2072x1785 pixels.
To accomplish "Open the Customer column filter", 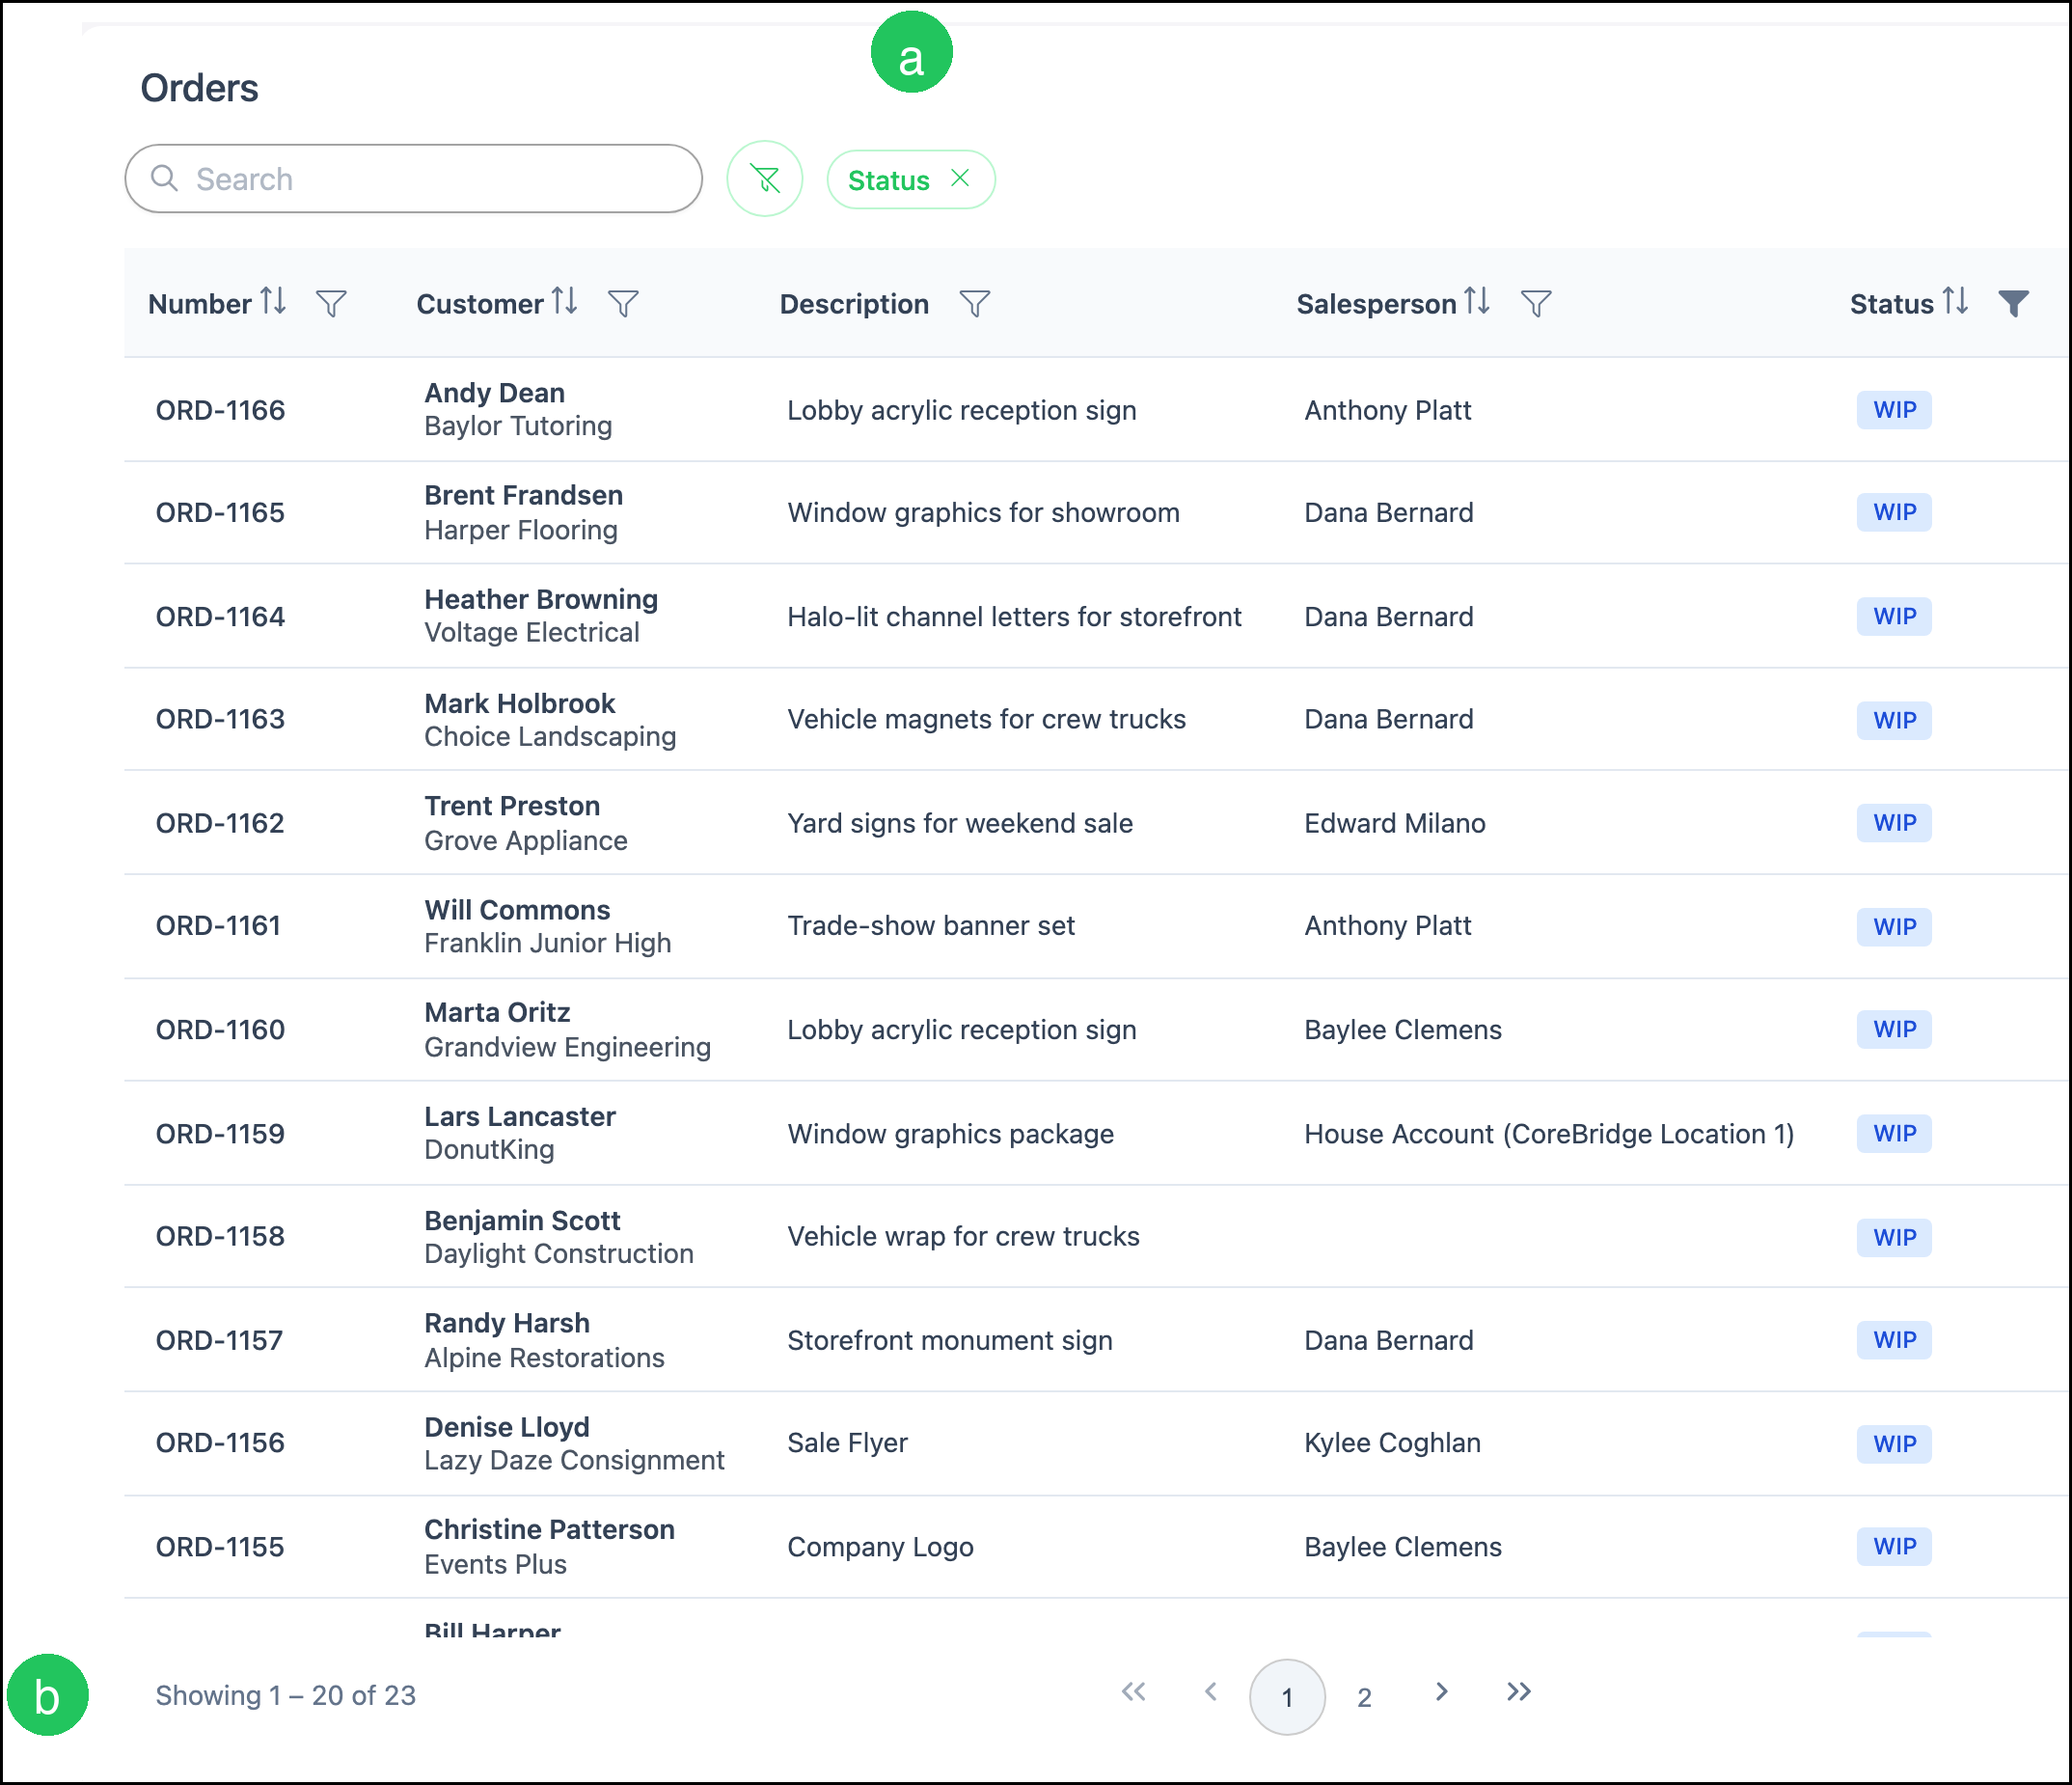I will coord(623,303).
